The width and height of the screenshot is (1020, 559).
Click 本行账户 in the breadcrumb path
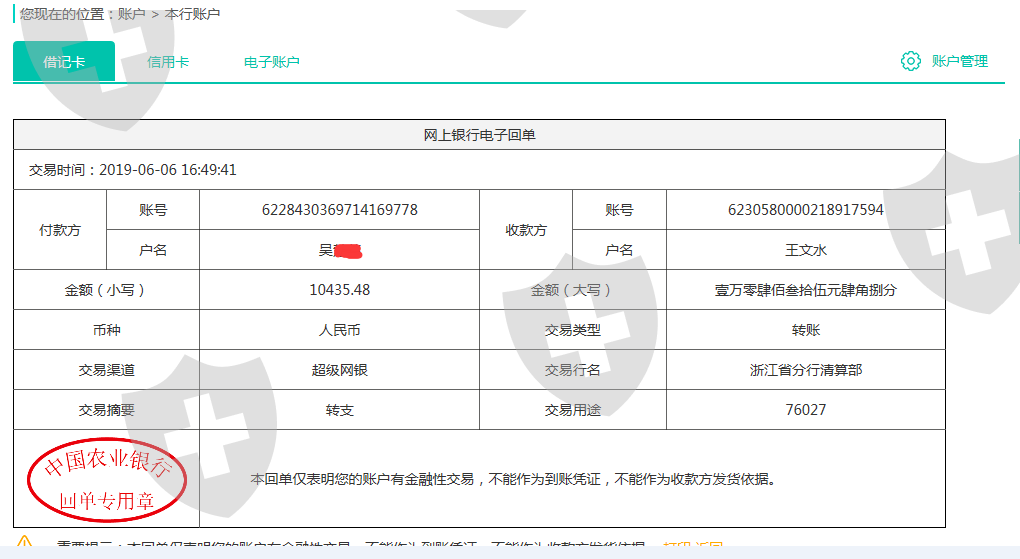(x=192, y=14)
